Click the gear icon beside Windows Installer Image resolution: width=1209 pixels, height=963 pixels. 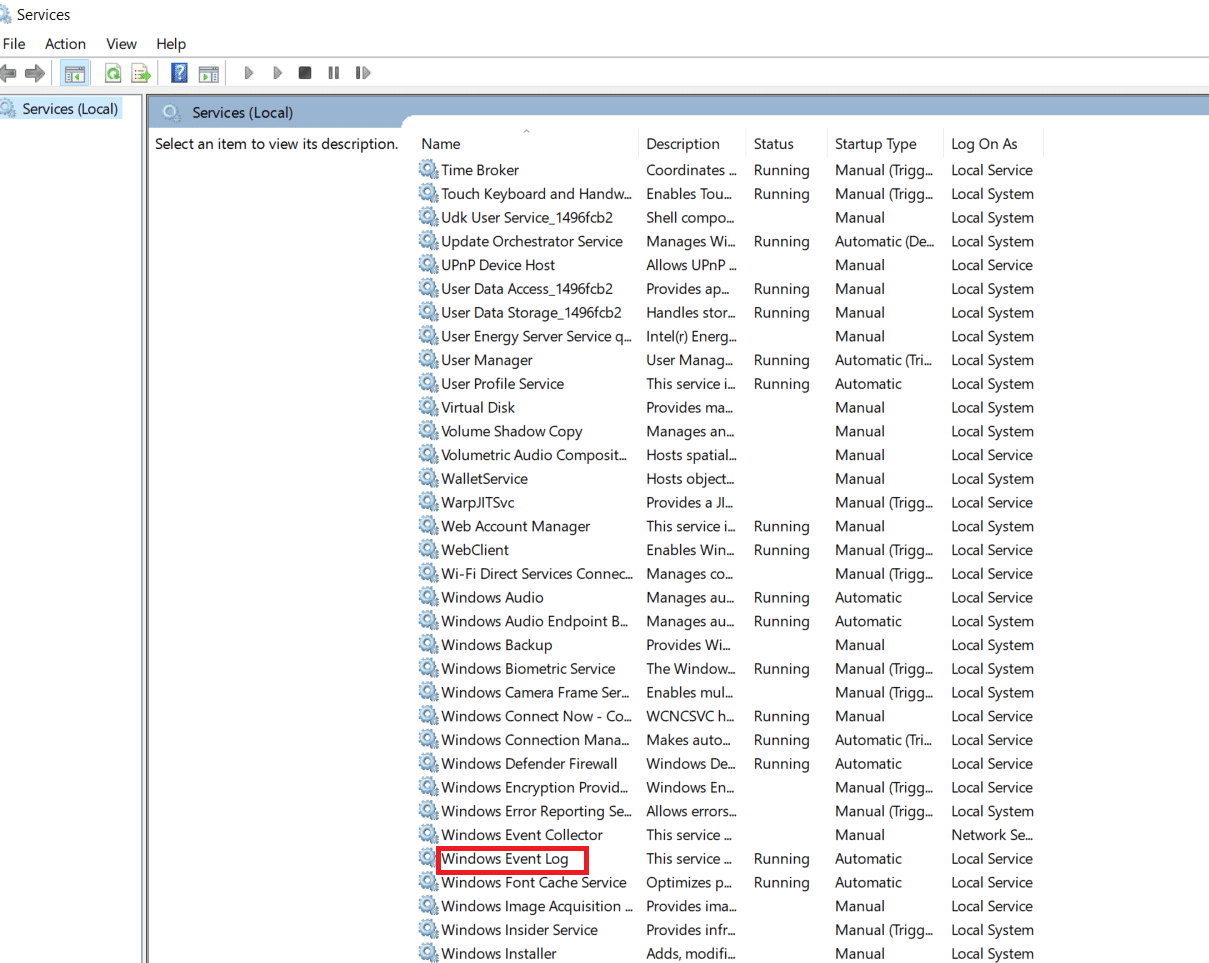tap(428, 954)
